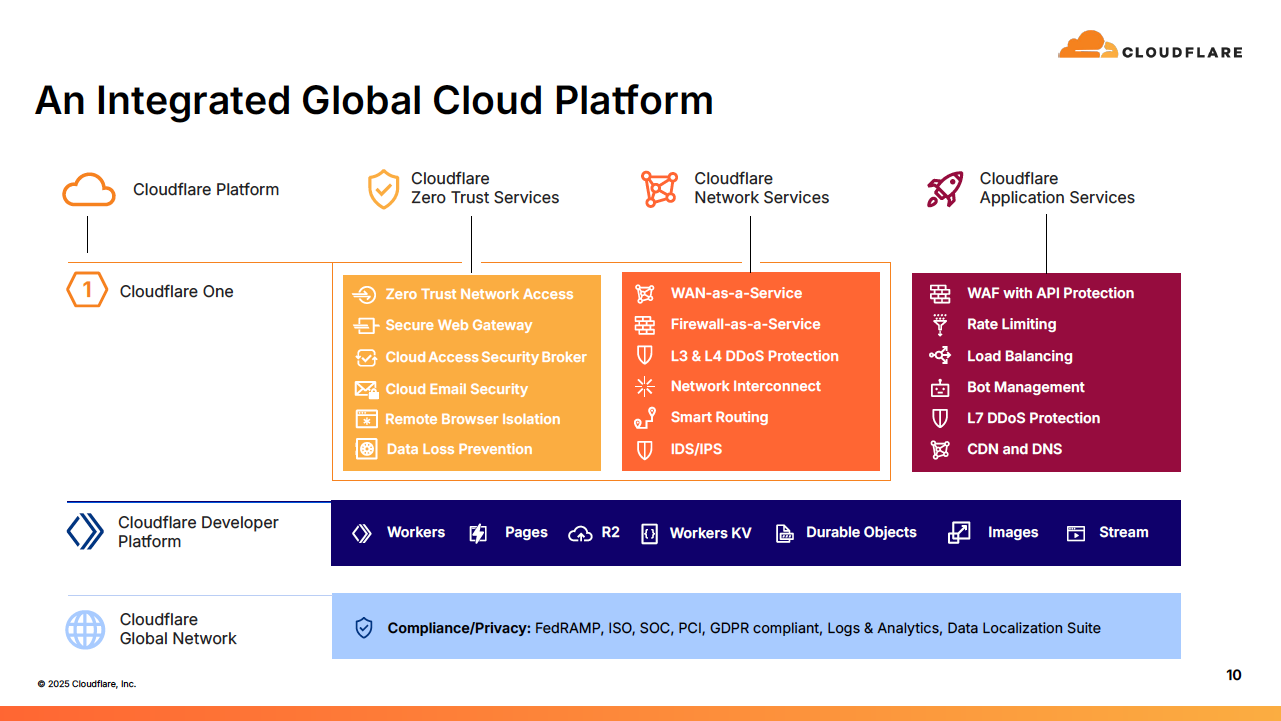Click the Cloudflare Global Network globe icon
1281x721 pixels.
(x=85, y=630)
